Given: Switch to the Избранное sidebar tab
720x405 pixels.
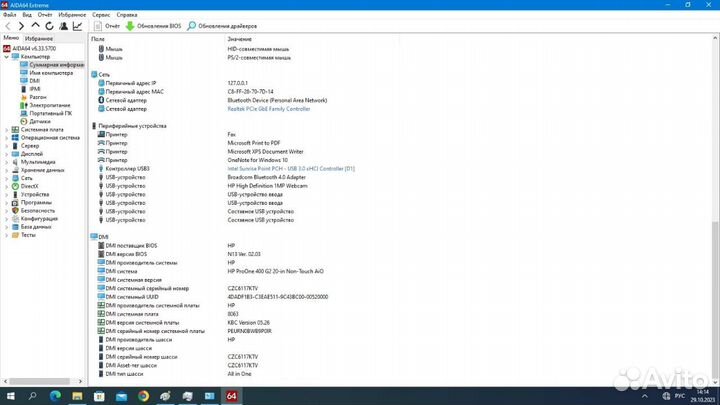Looking at the screenshot, I should coord(39,39).
